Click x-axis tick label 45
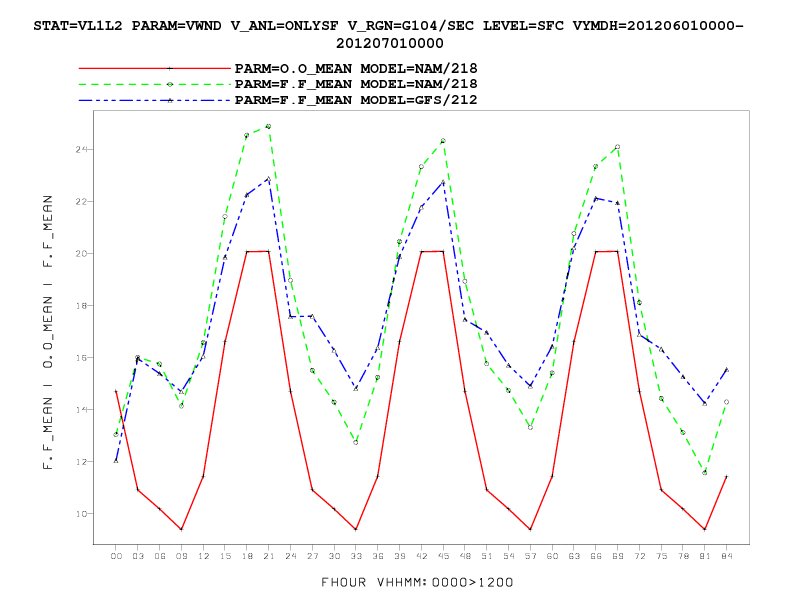792x612 pixels. (443, 556)
